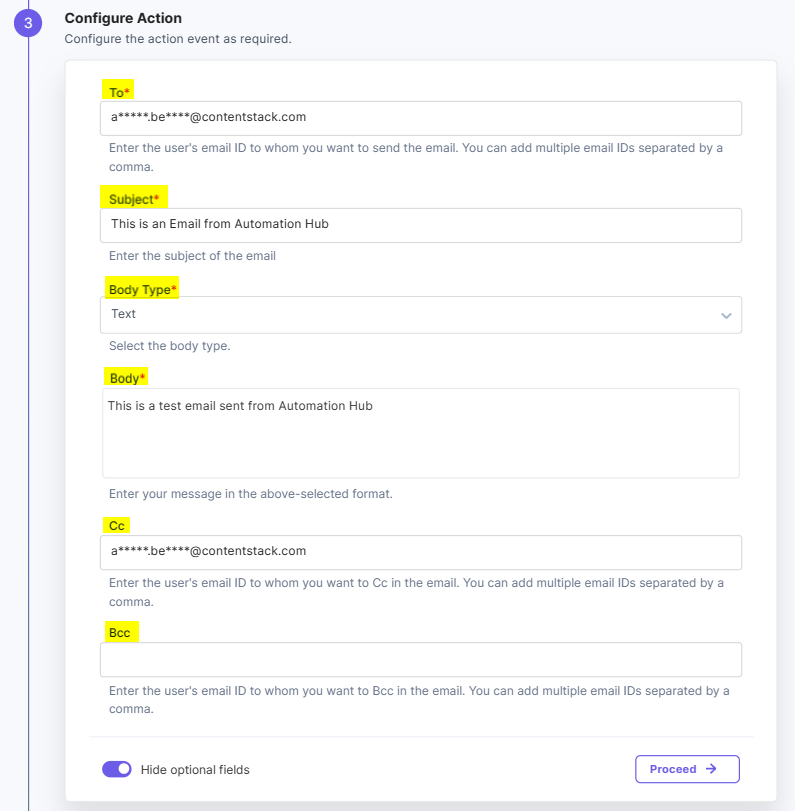This screenshot has height=811, width=795.
Task: Select the Subject field containing the email subject
Action: 420,225
